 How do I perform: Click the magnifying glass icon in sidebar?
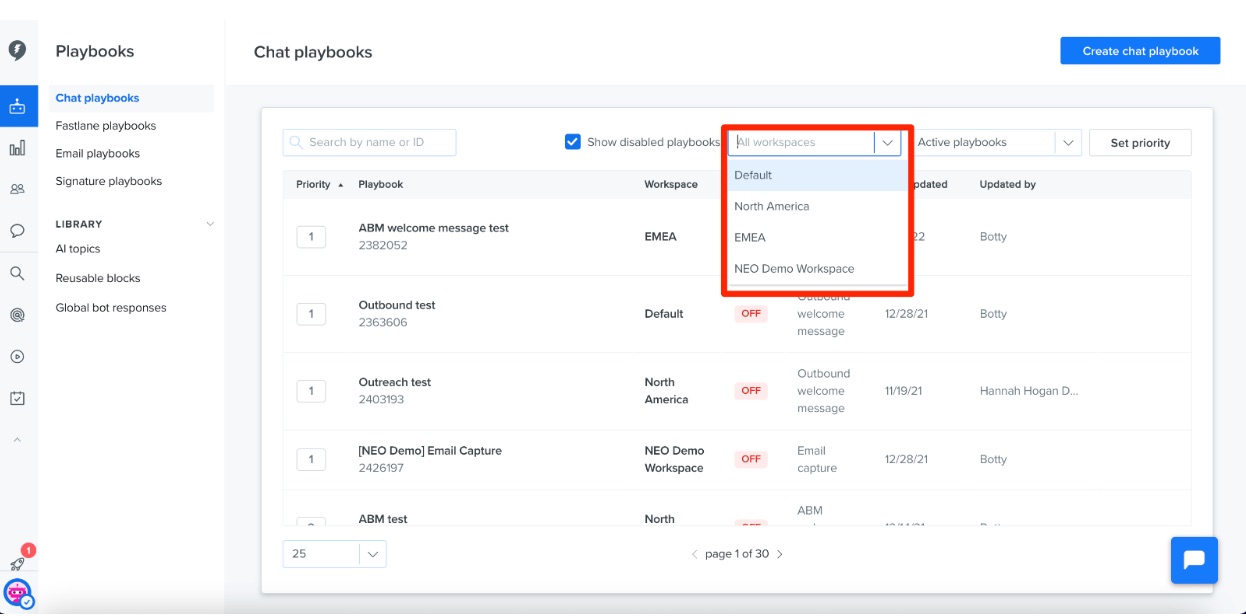click(x=17, y=273)
